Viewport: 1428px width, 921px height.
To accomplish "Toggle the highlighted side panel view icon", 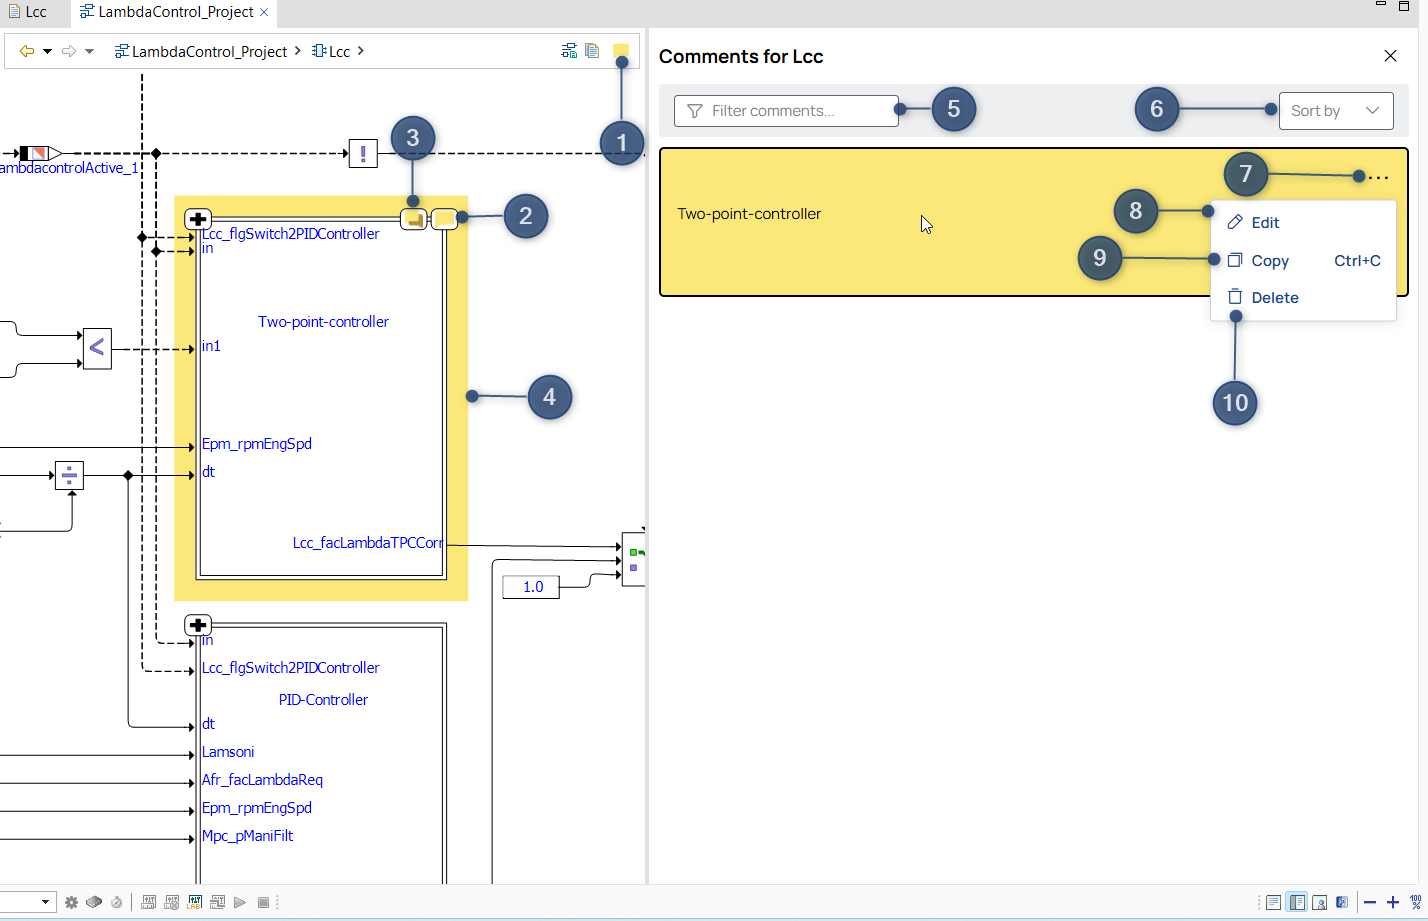I will 1296,902.
